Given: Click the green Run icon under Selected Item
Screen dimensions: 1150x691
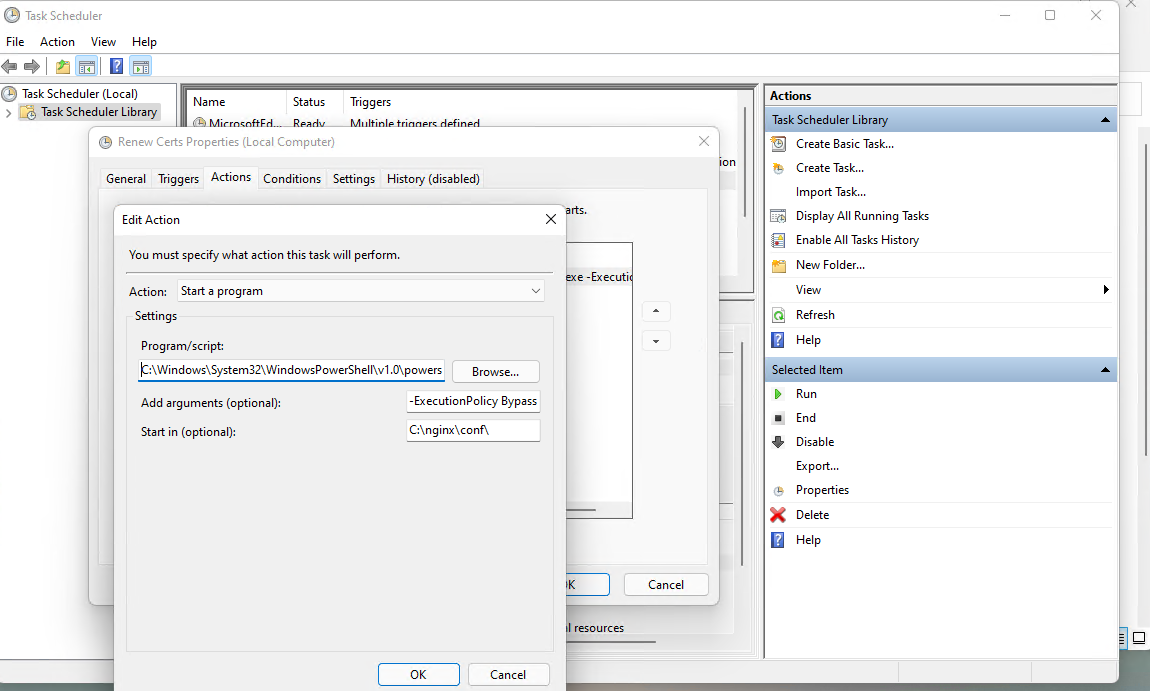Looking at the screenshot, I should pos(778,394).
